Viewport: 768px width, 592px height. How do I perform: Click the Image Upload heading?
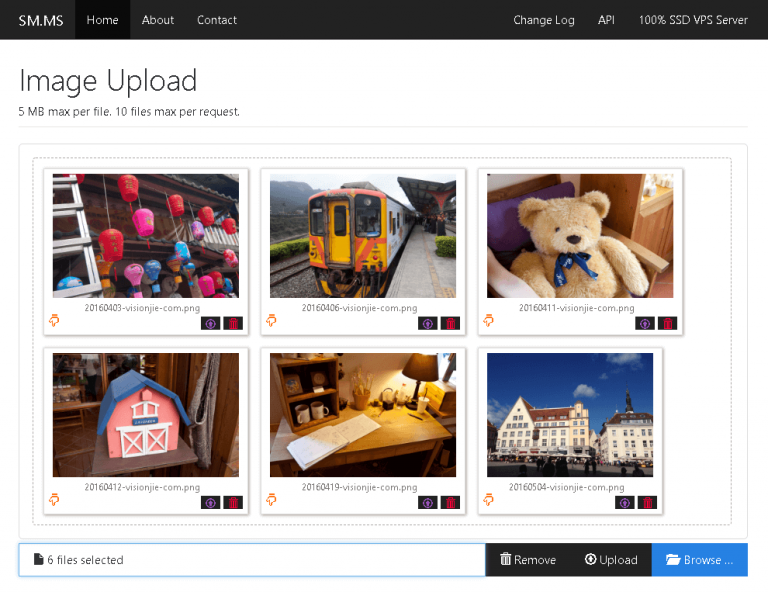coord(108,81)
